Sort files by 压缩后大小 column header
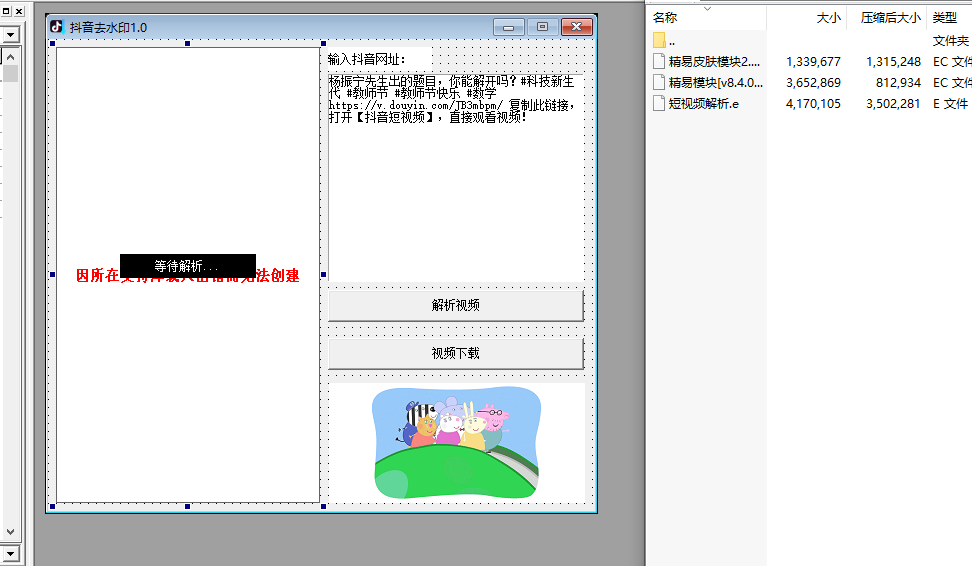 point(890,18)
